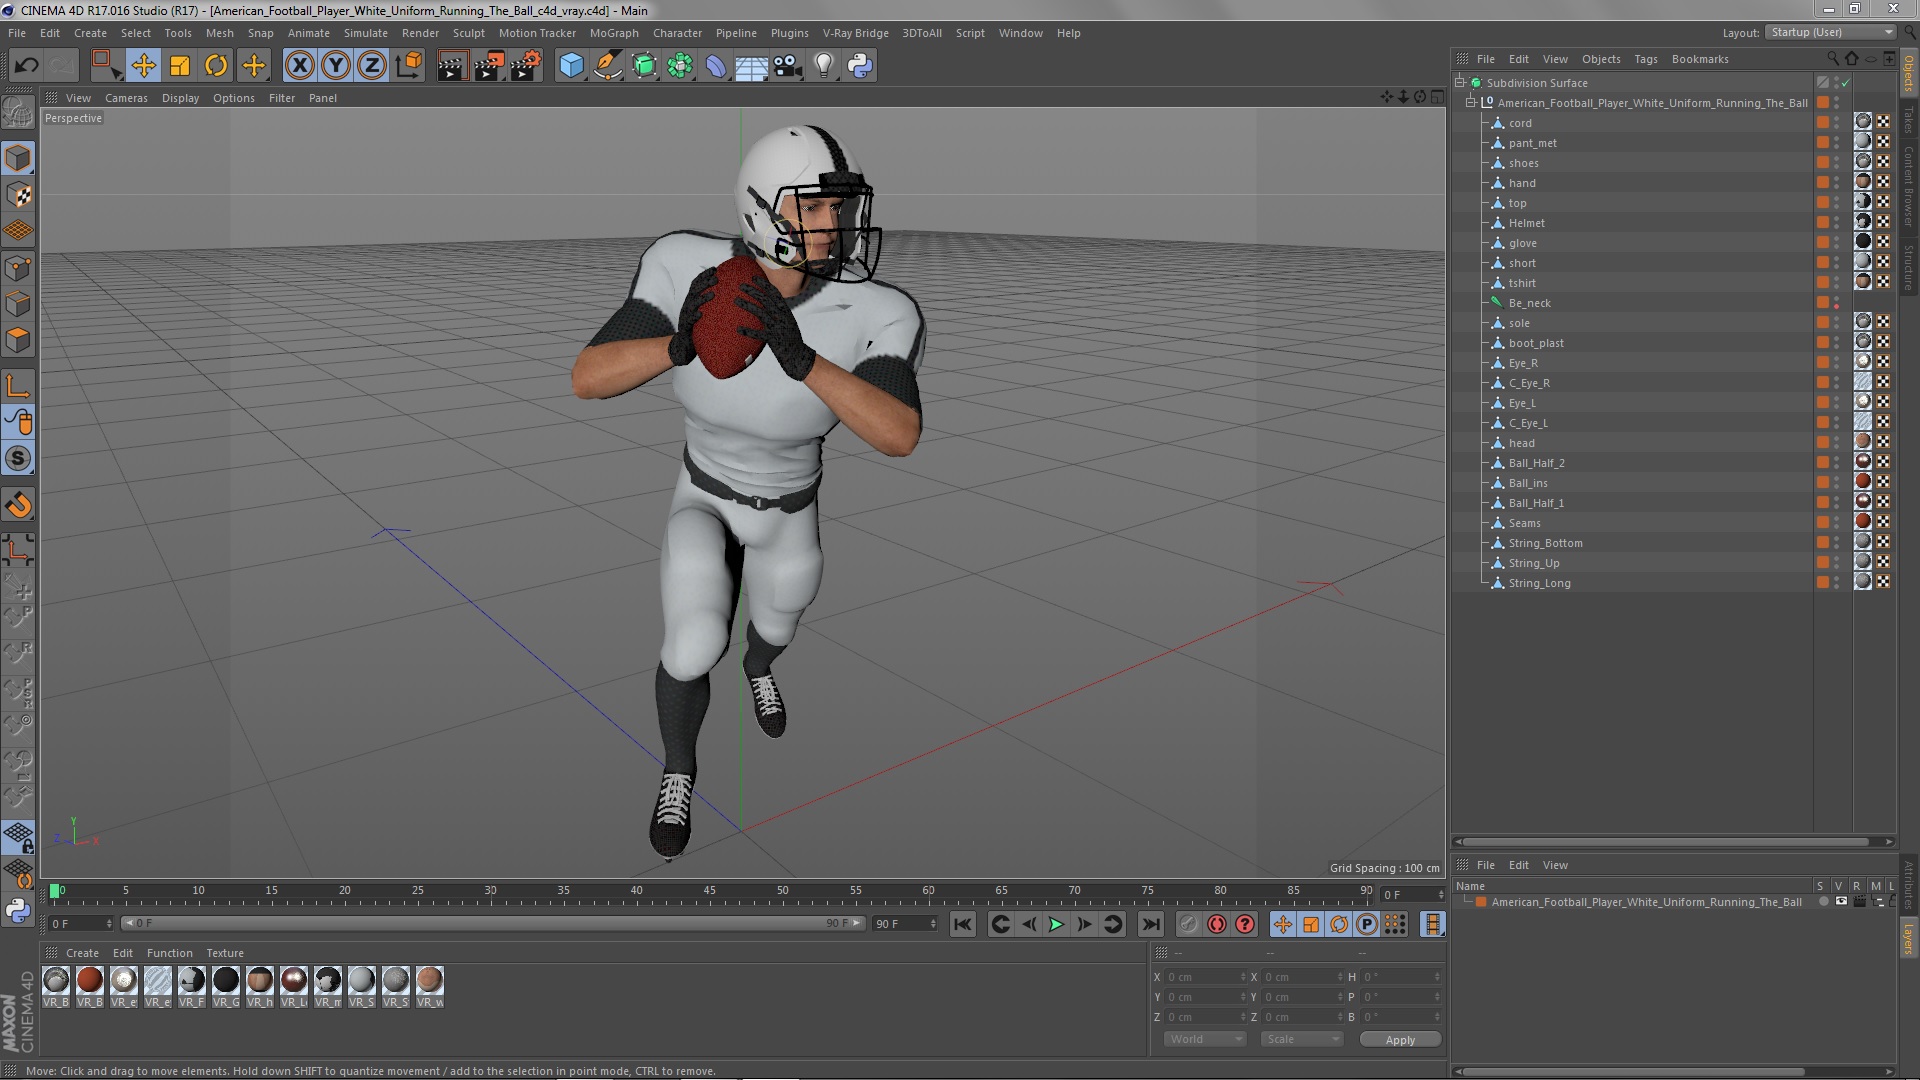Toggle Z axis lock
The image size is (1920, 1080).
(372, 66)
